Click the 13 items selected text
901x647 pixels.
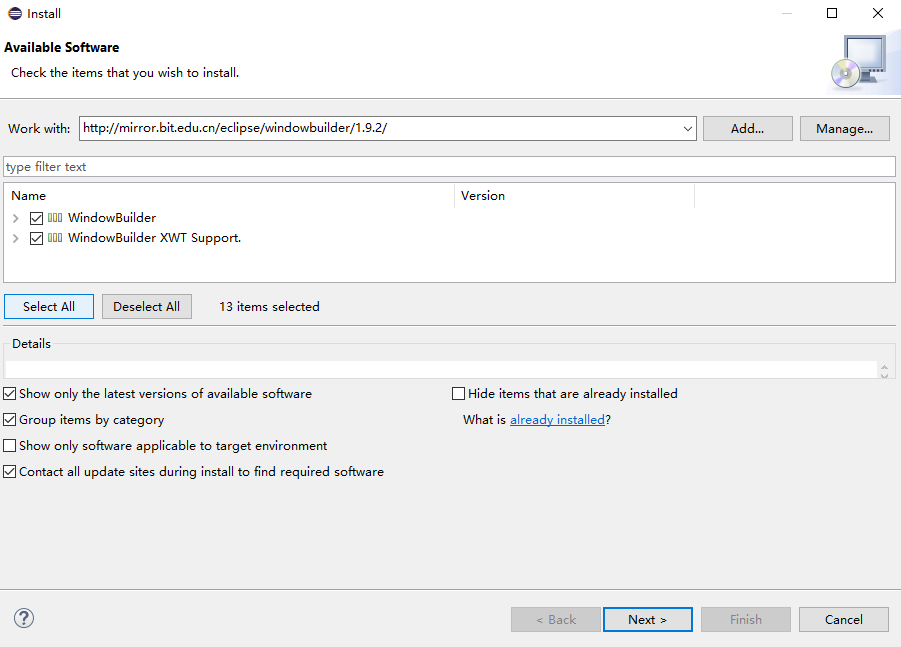click(x=269, y=307)
